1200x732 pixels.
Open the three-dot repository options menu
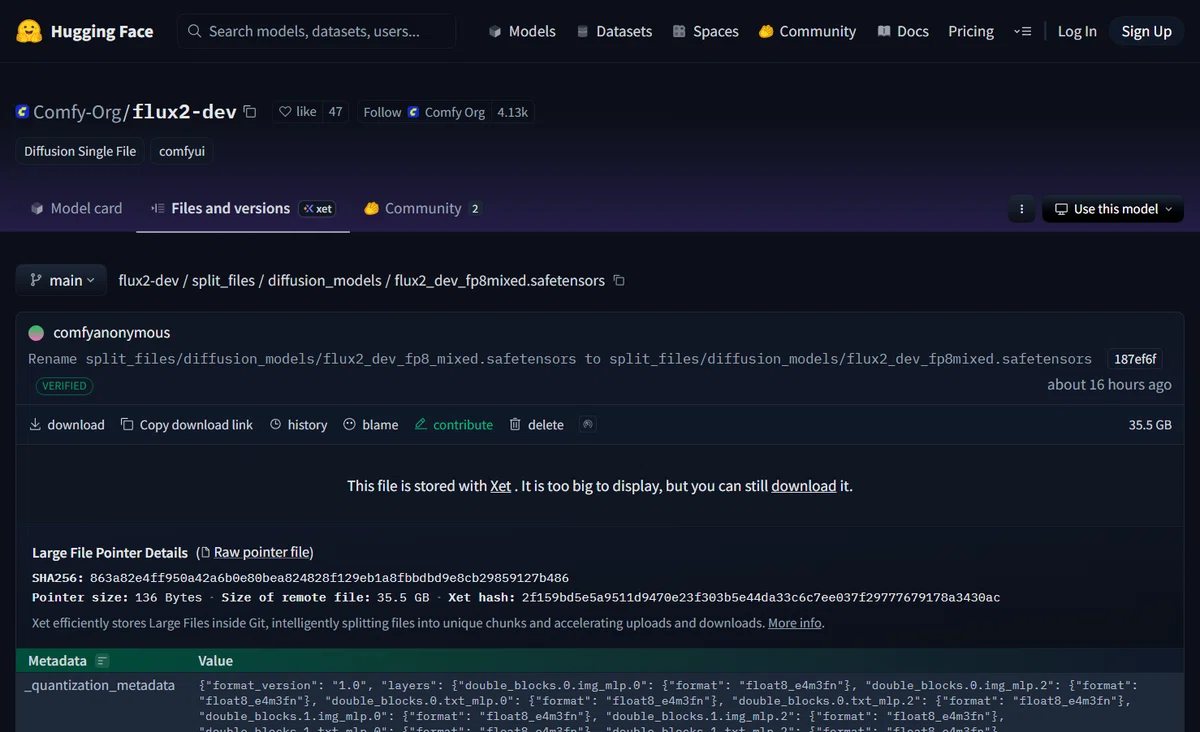tap(1021, 209)
